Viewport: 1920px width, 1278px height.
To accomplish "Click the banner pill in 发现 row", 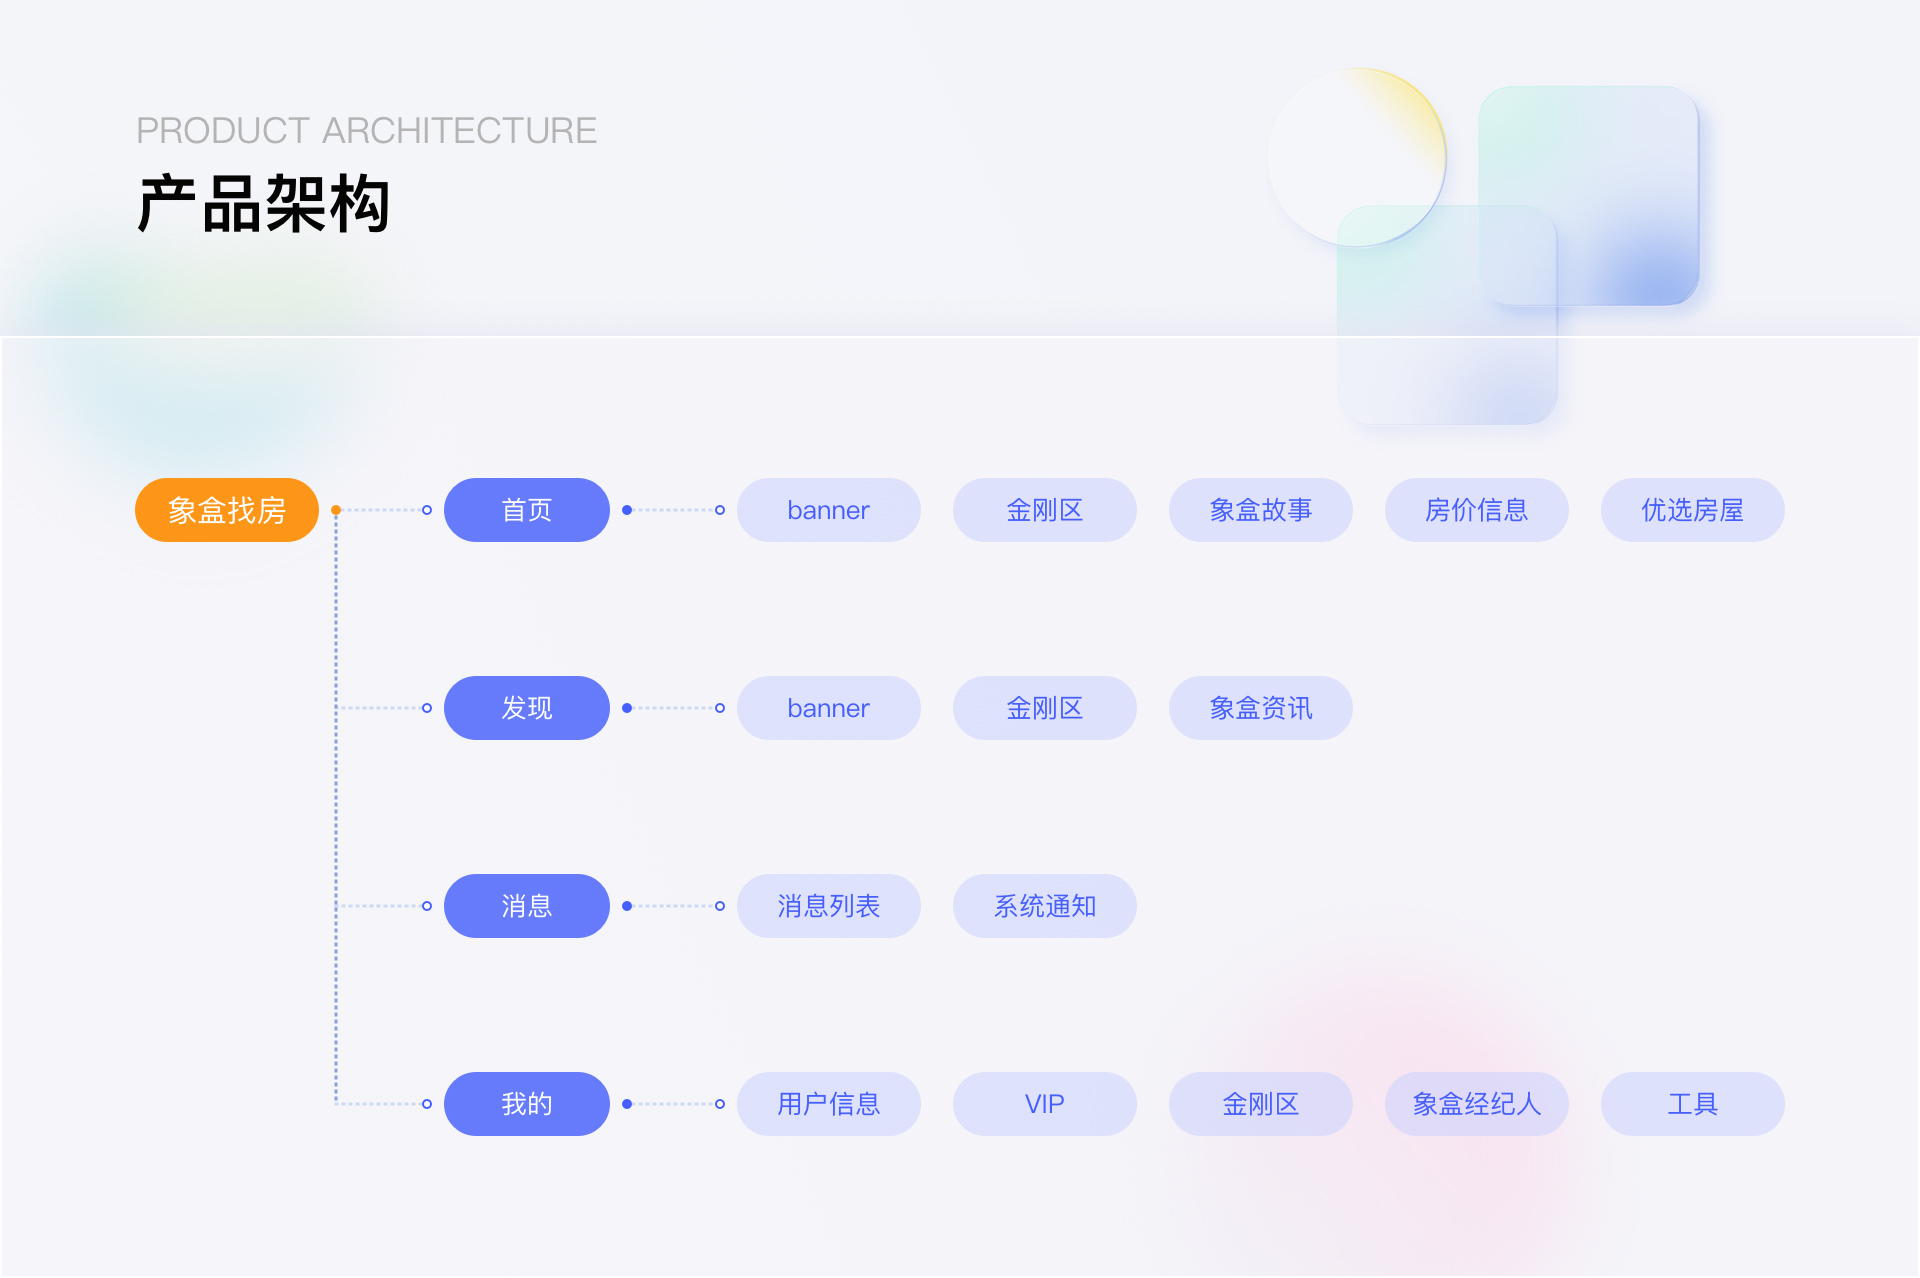I will (x=829, y=708).
